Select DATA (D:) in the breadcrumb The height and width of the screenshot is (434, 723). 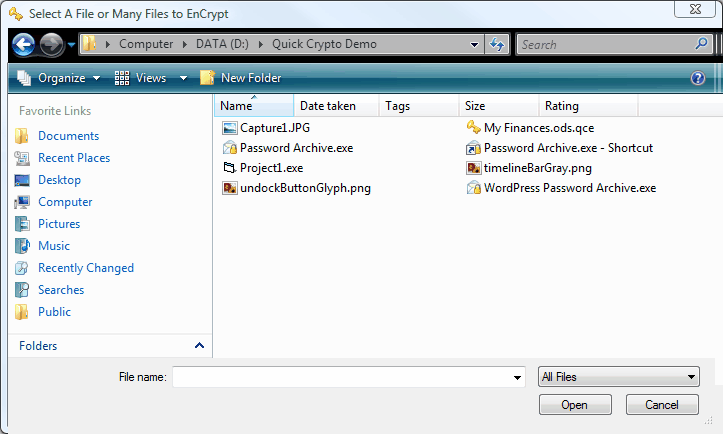(222, 44)
